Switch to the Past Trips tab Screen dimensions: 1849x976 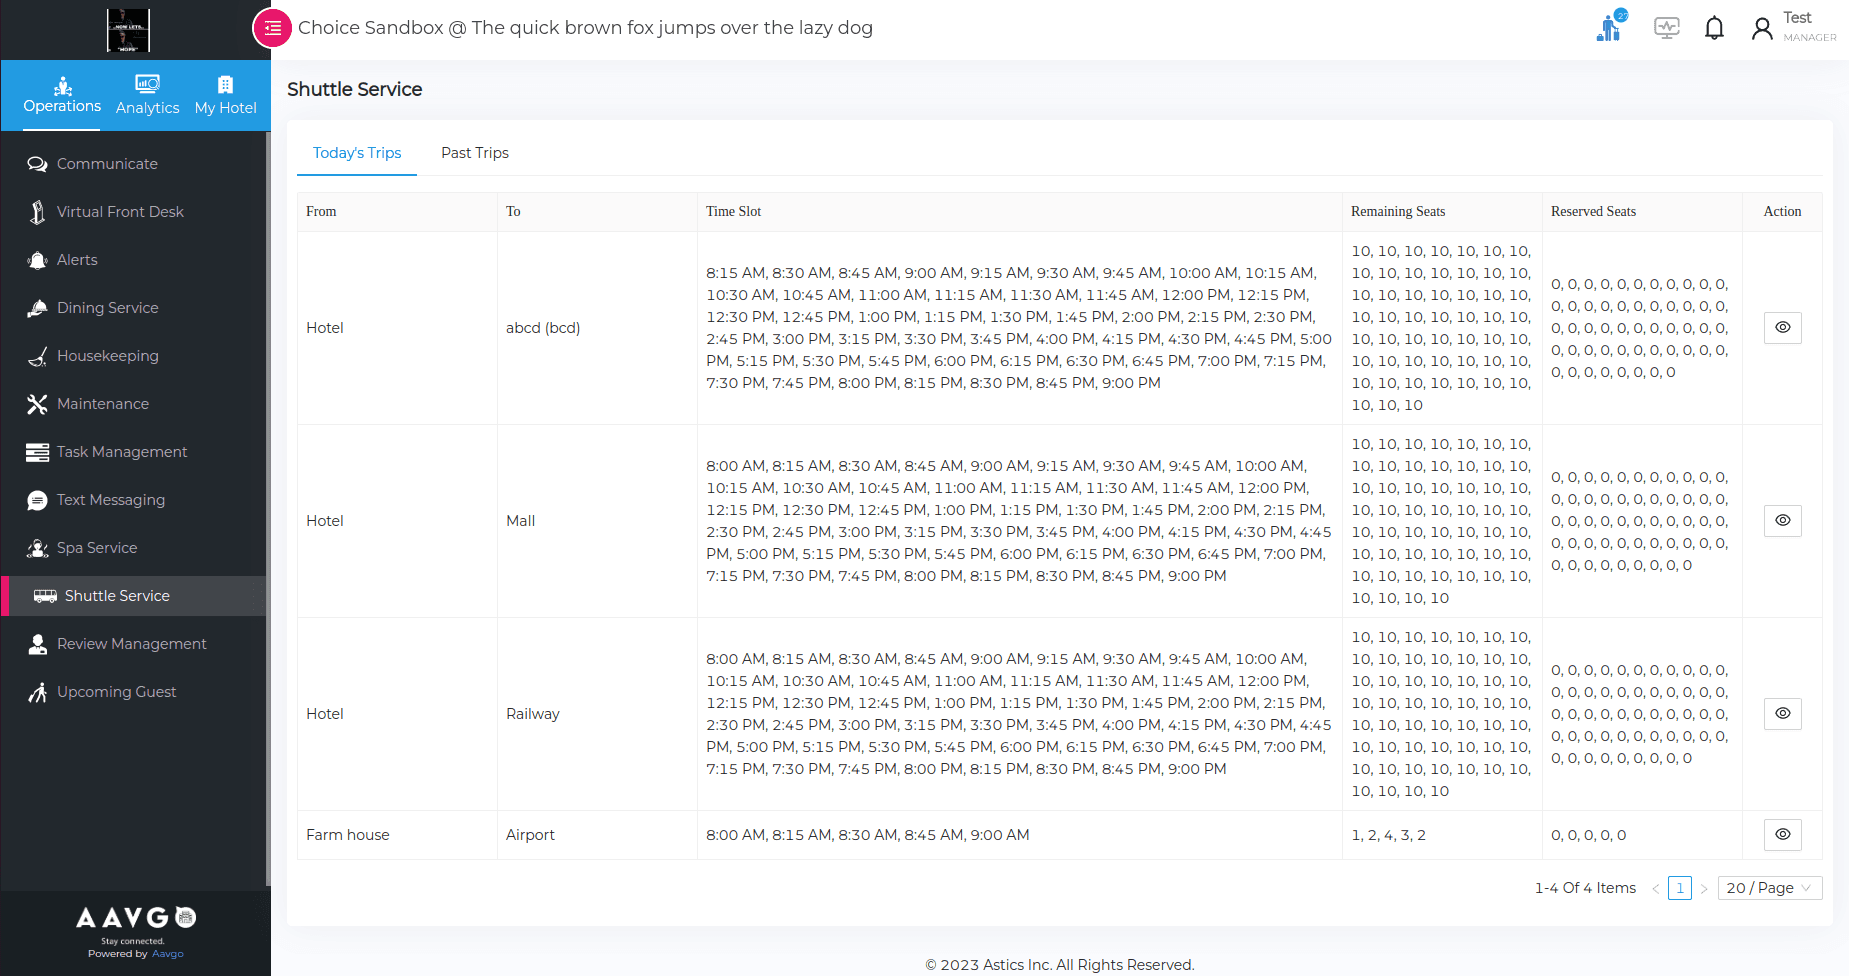coord(474,153)
